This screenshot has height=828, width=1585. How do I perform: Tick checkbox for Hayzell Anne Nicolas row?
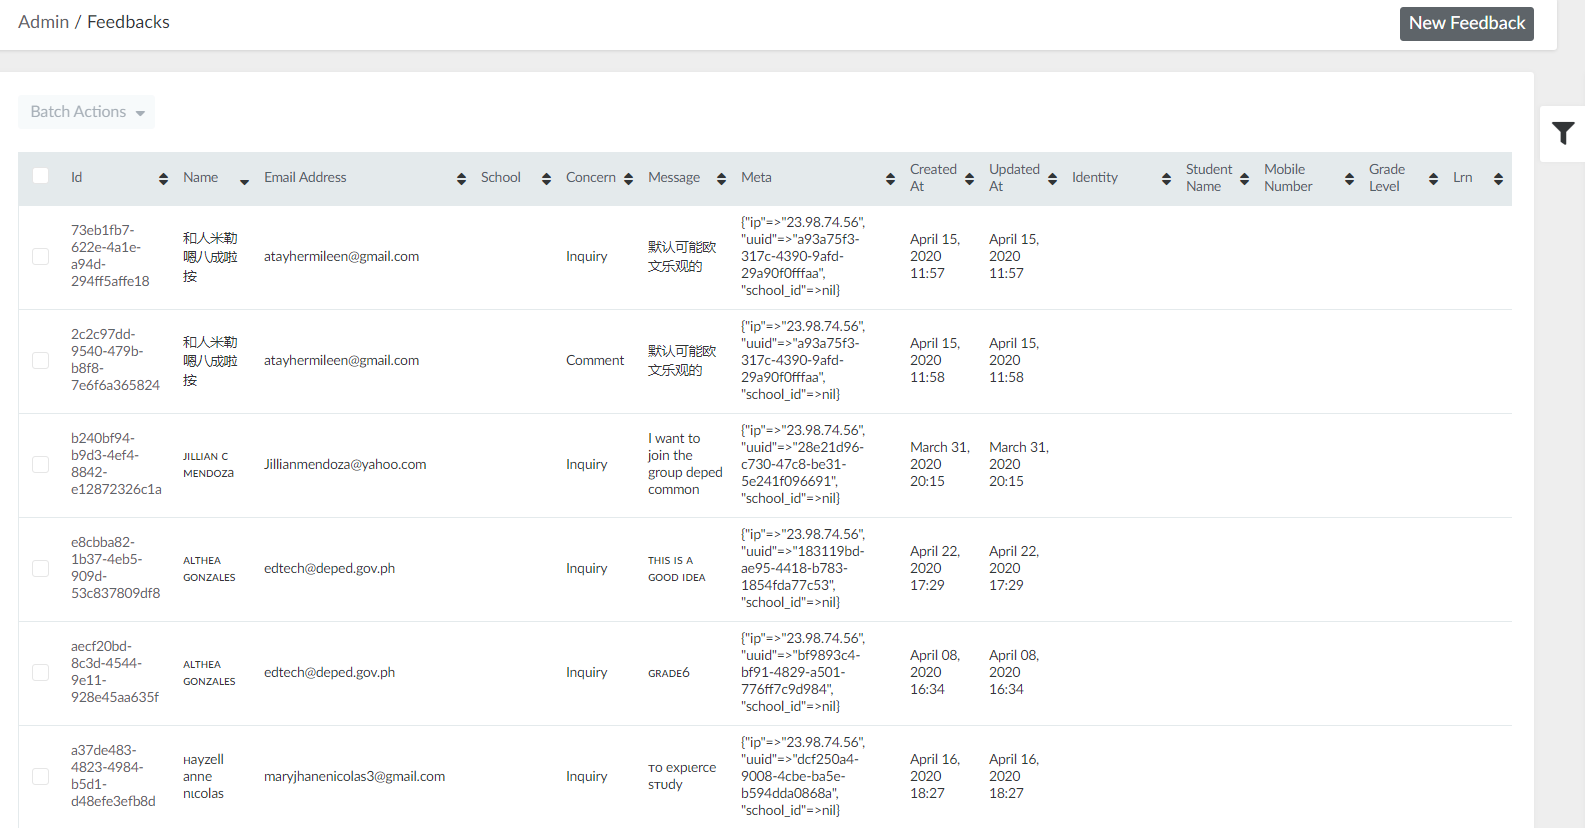[x=41, y=776]
